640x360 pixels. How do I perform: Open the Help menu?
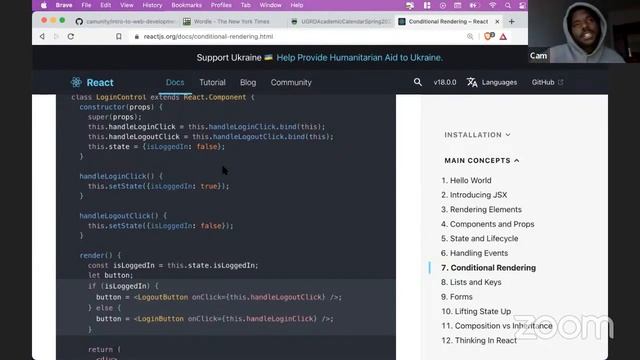pyautogui.click(x=297, y=5)
